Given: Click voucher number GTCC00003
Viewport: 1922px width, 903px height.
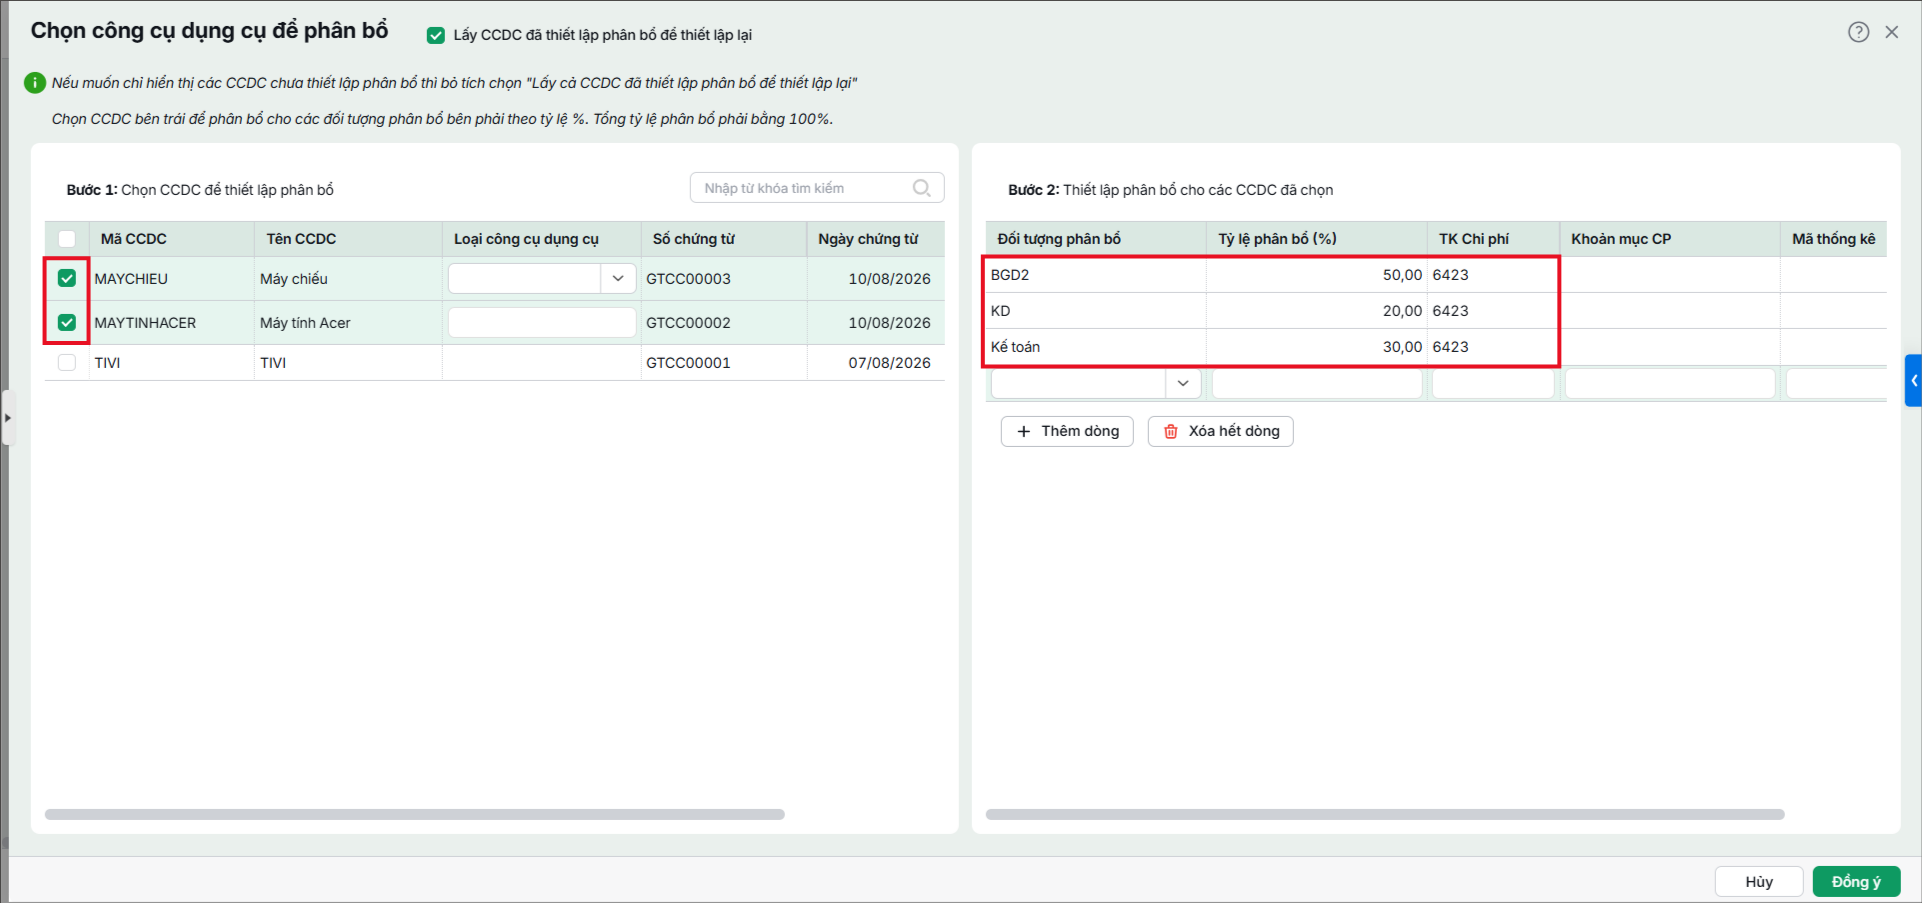Looking at the screenshot, I should (x=688, y=279).
